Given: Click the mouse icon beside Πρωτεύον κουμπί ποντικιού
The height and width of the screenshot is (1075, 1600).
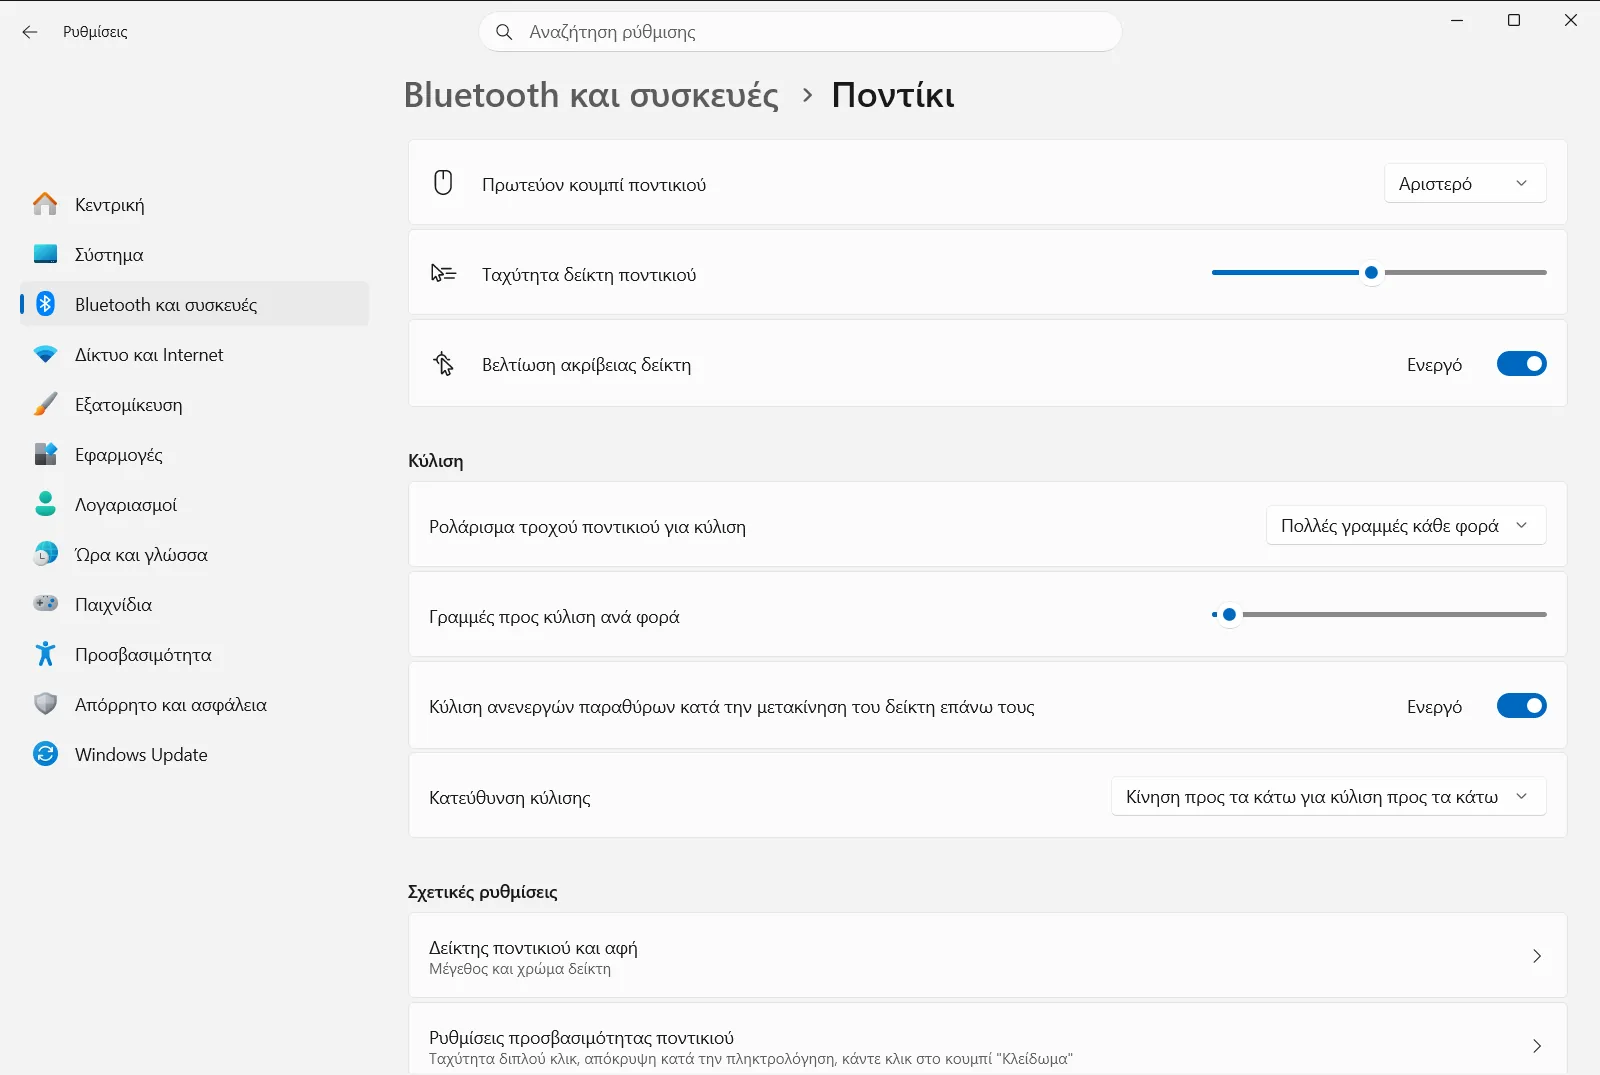Looking at the screenshot, I should (443, 183).
